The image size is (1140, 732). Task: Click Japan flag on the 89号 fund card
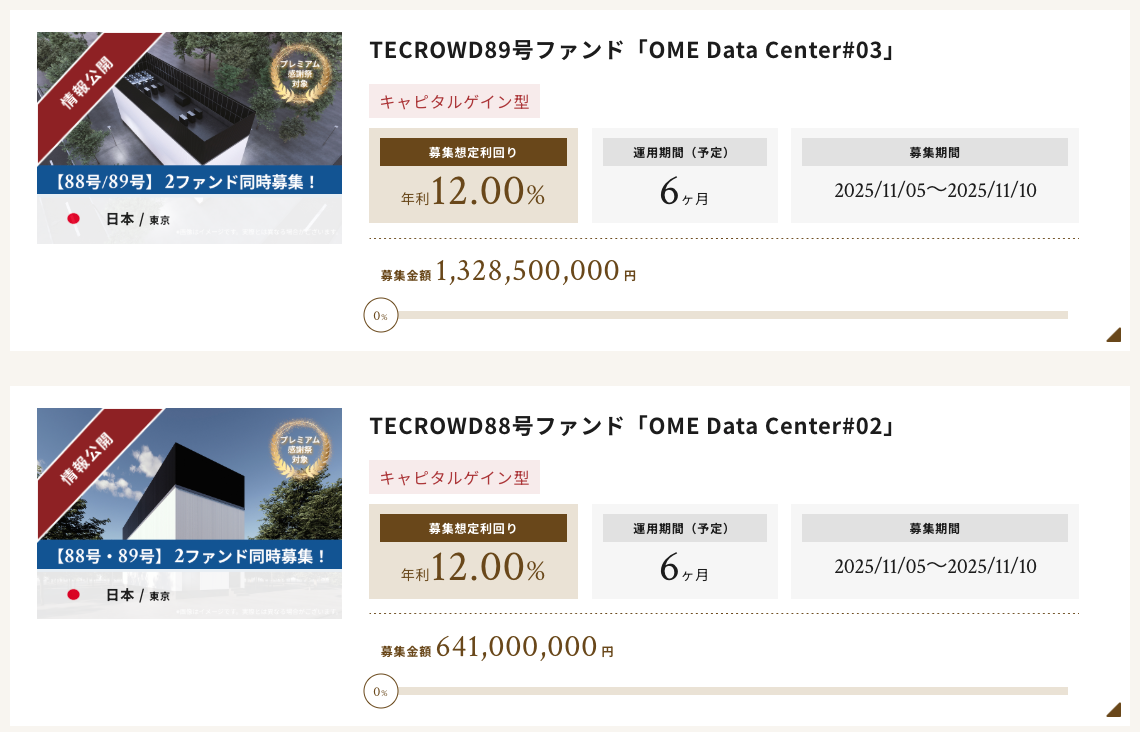(73, 219)
